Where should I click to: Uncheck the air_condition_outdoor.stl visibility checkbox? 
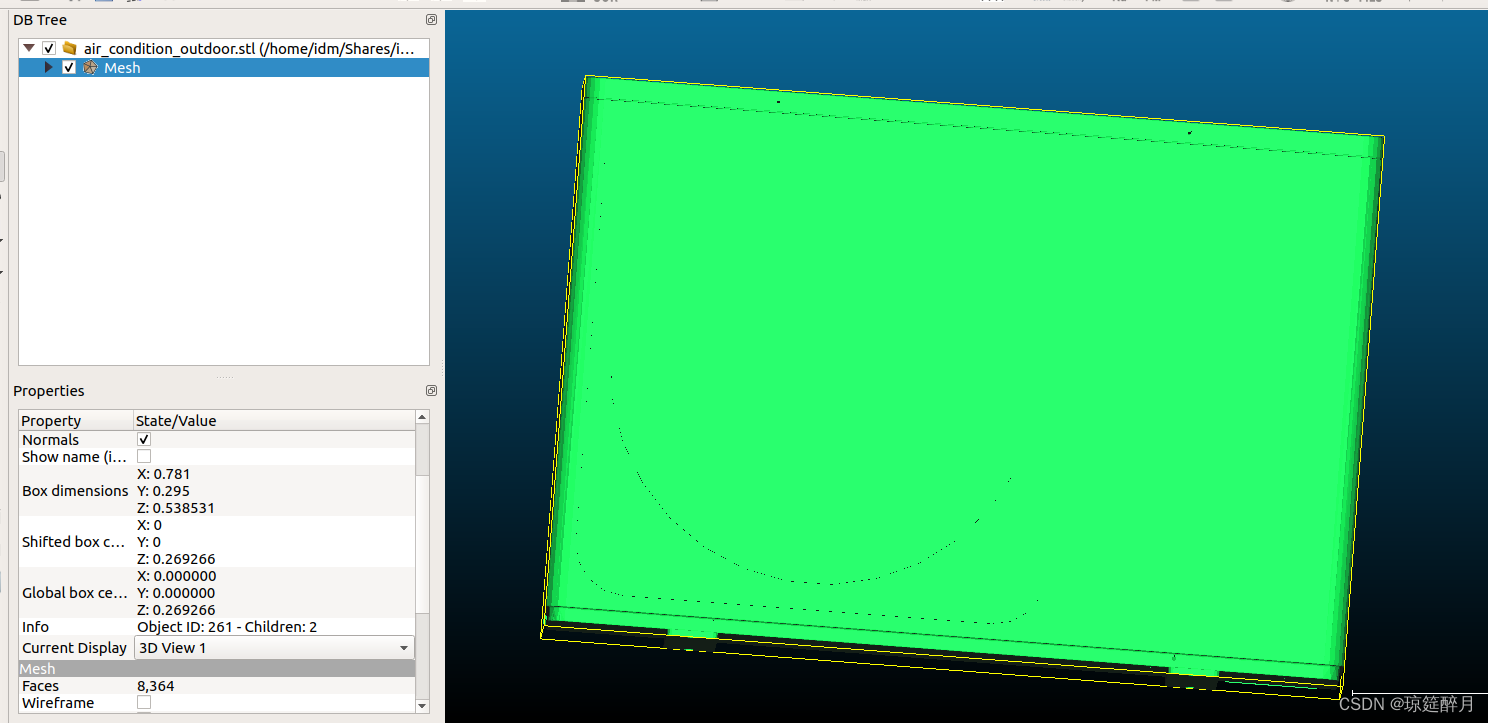(49, 48)
